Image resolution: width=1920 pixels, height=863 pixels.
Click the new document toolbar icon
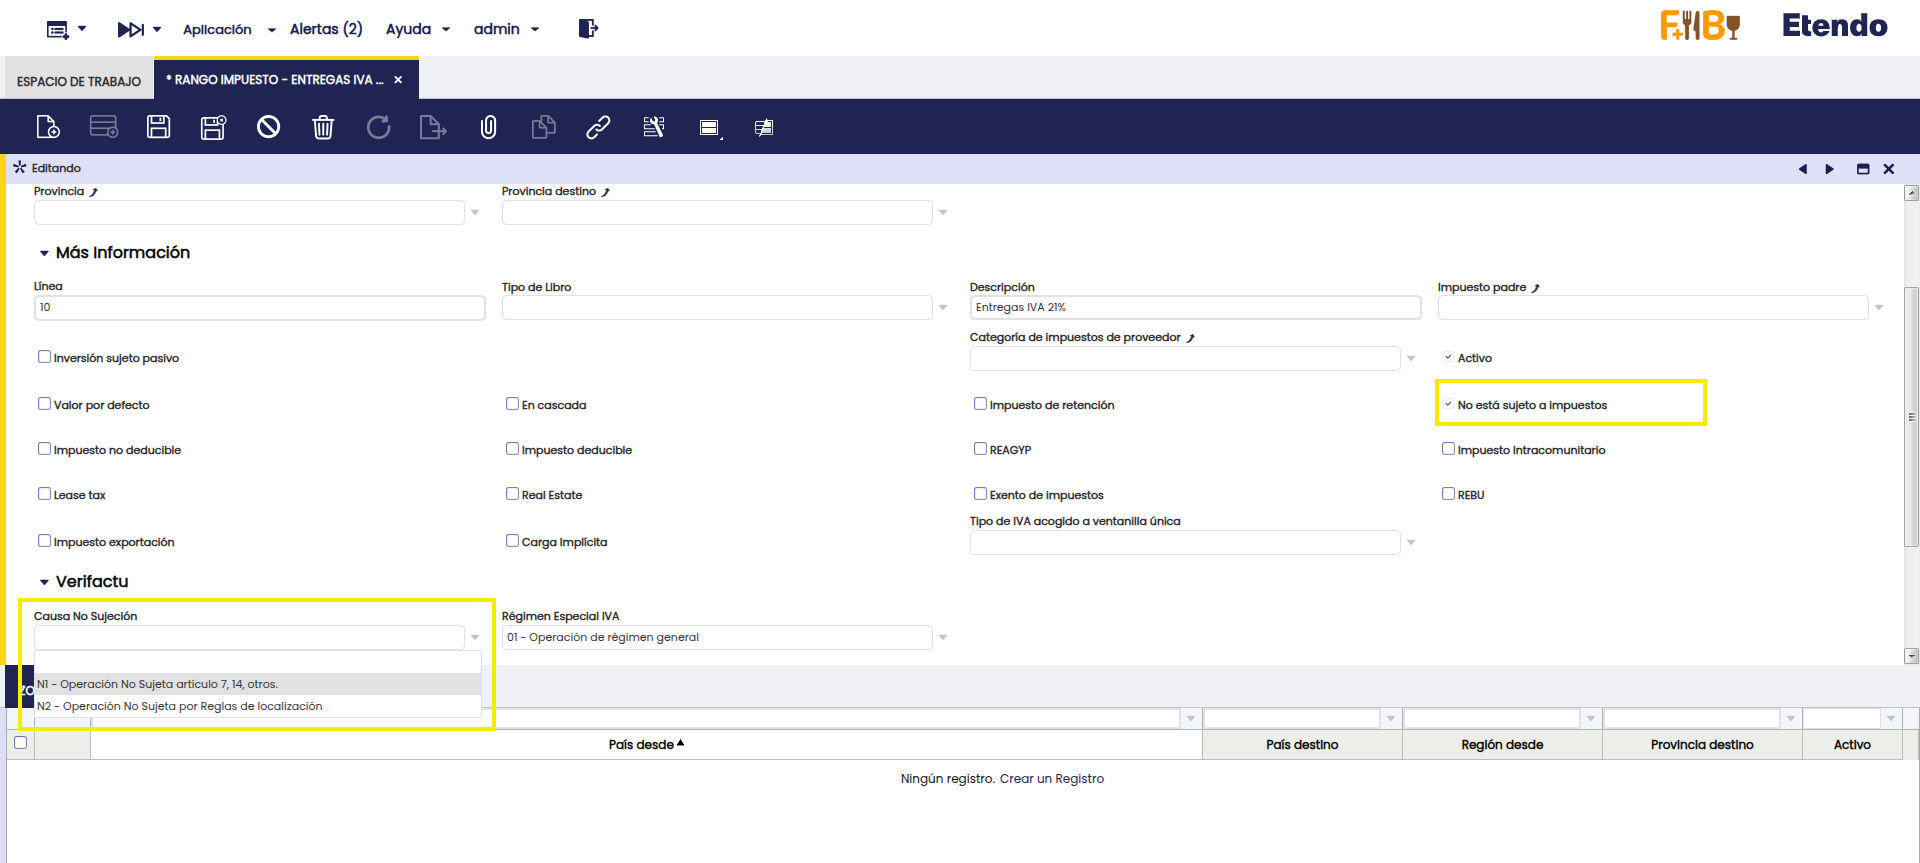pyautogui.click(x=48, y=127)
